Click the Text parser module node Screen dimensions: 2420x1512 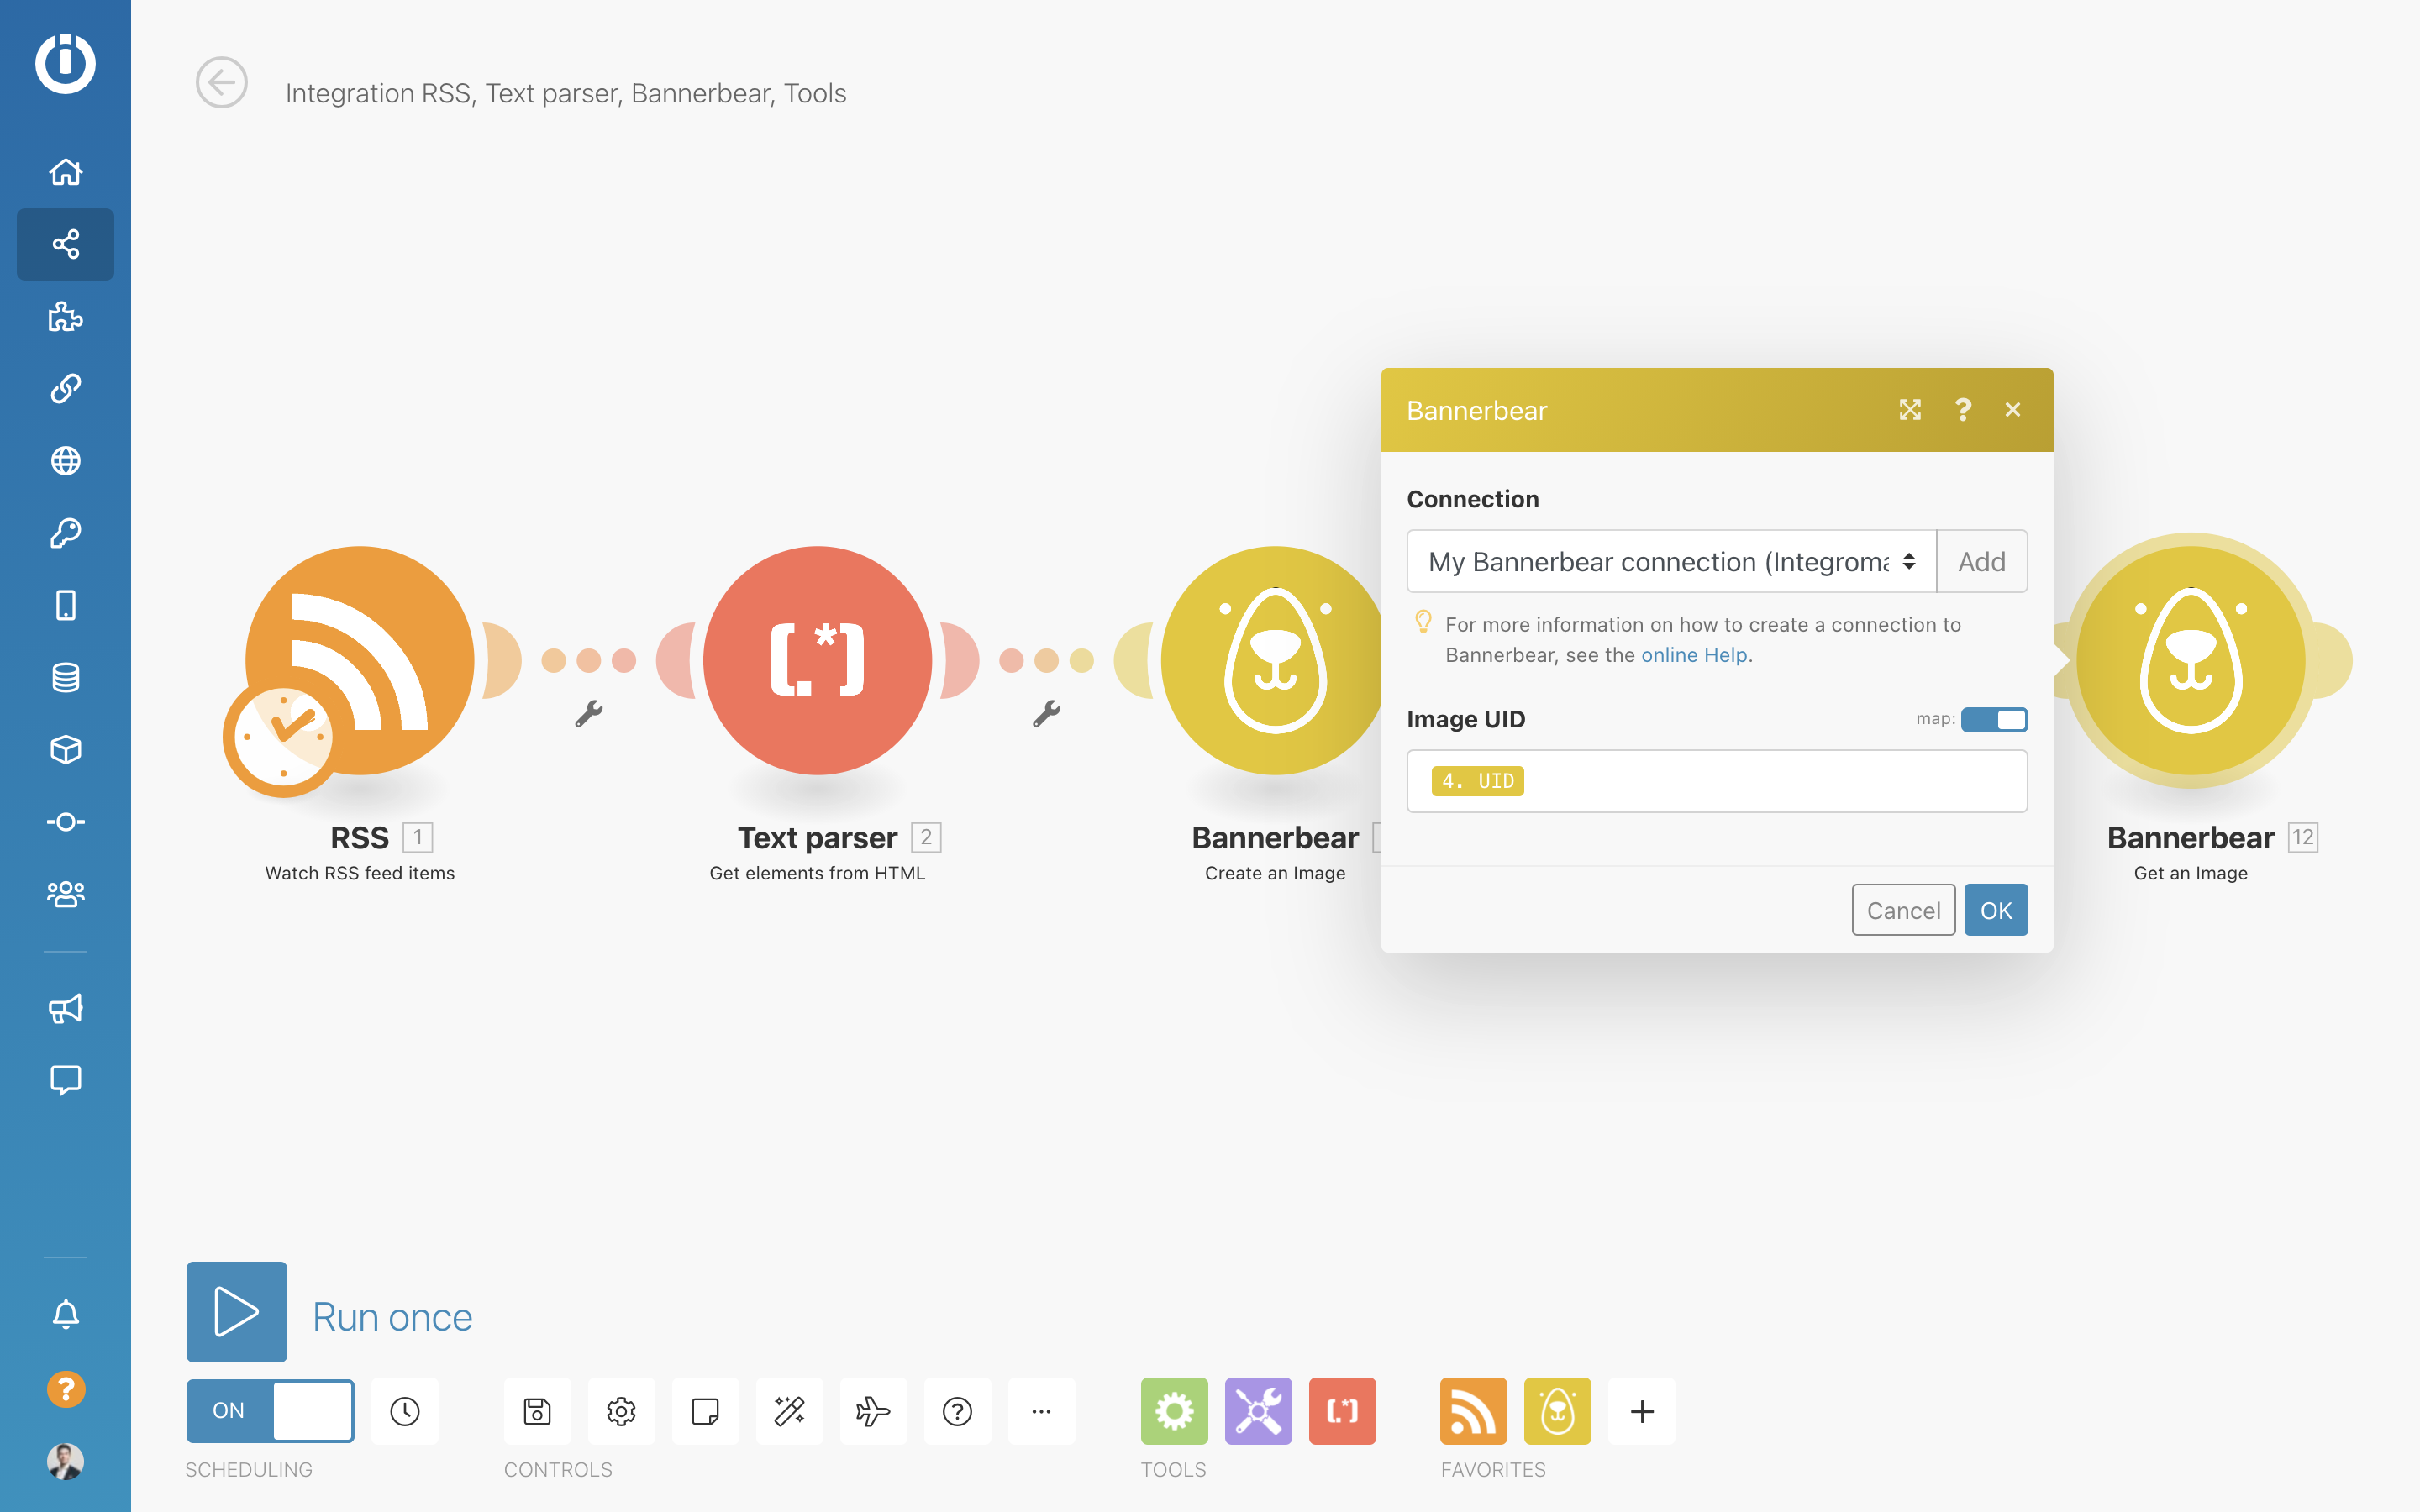[x=817, y=661]
